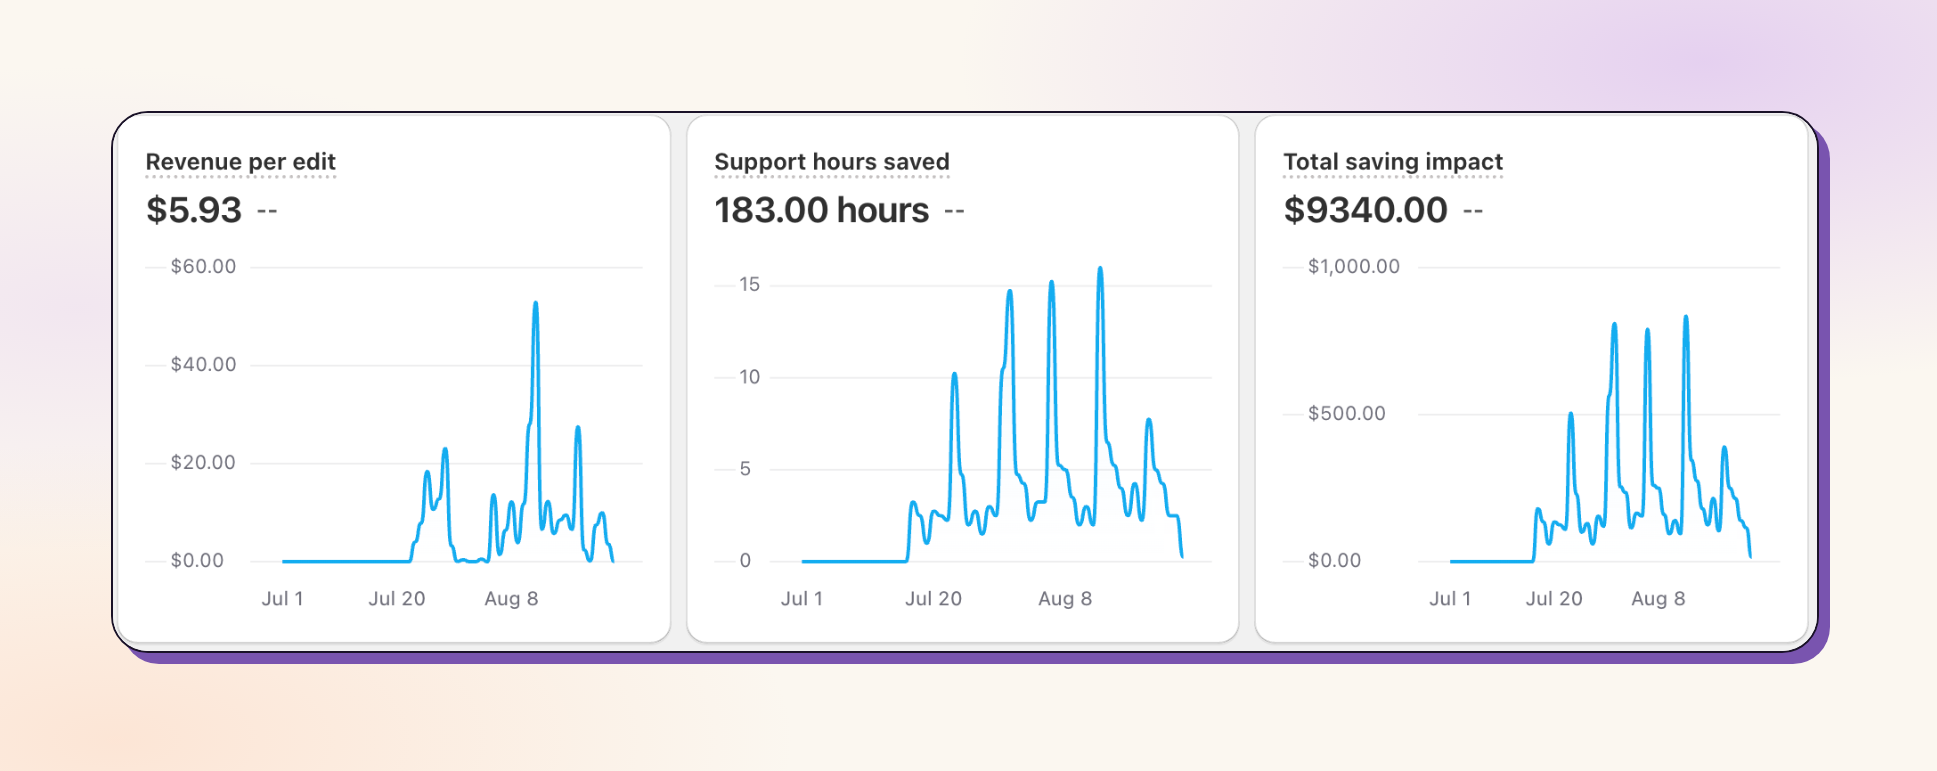Screen dimensions: 1937x771
Task: Click the '--' change indicator beside 183.00 hours
Action: tap(954, 211)
